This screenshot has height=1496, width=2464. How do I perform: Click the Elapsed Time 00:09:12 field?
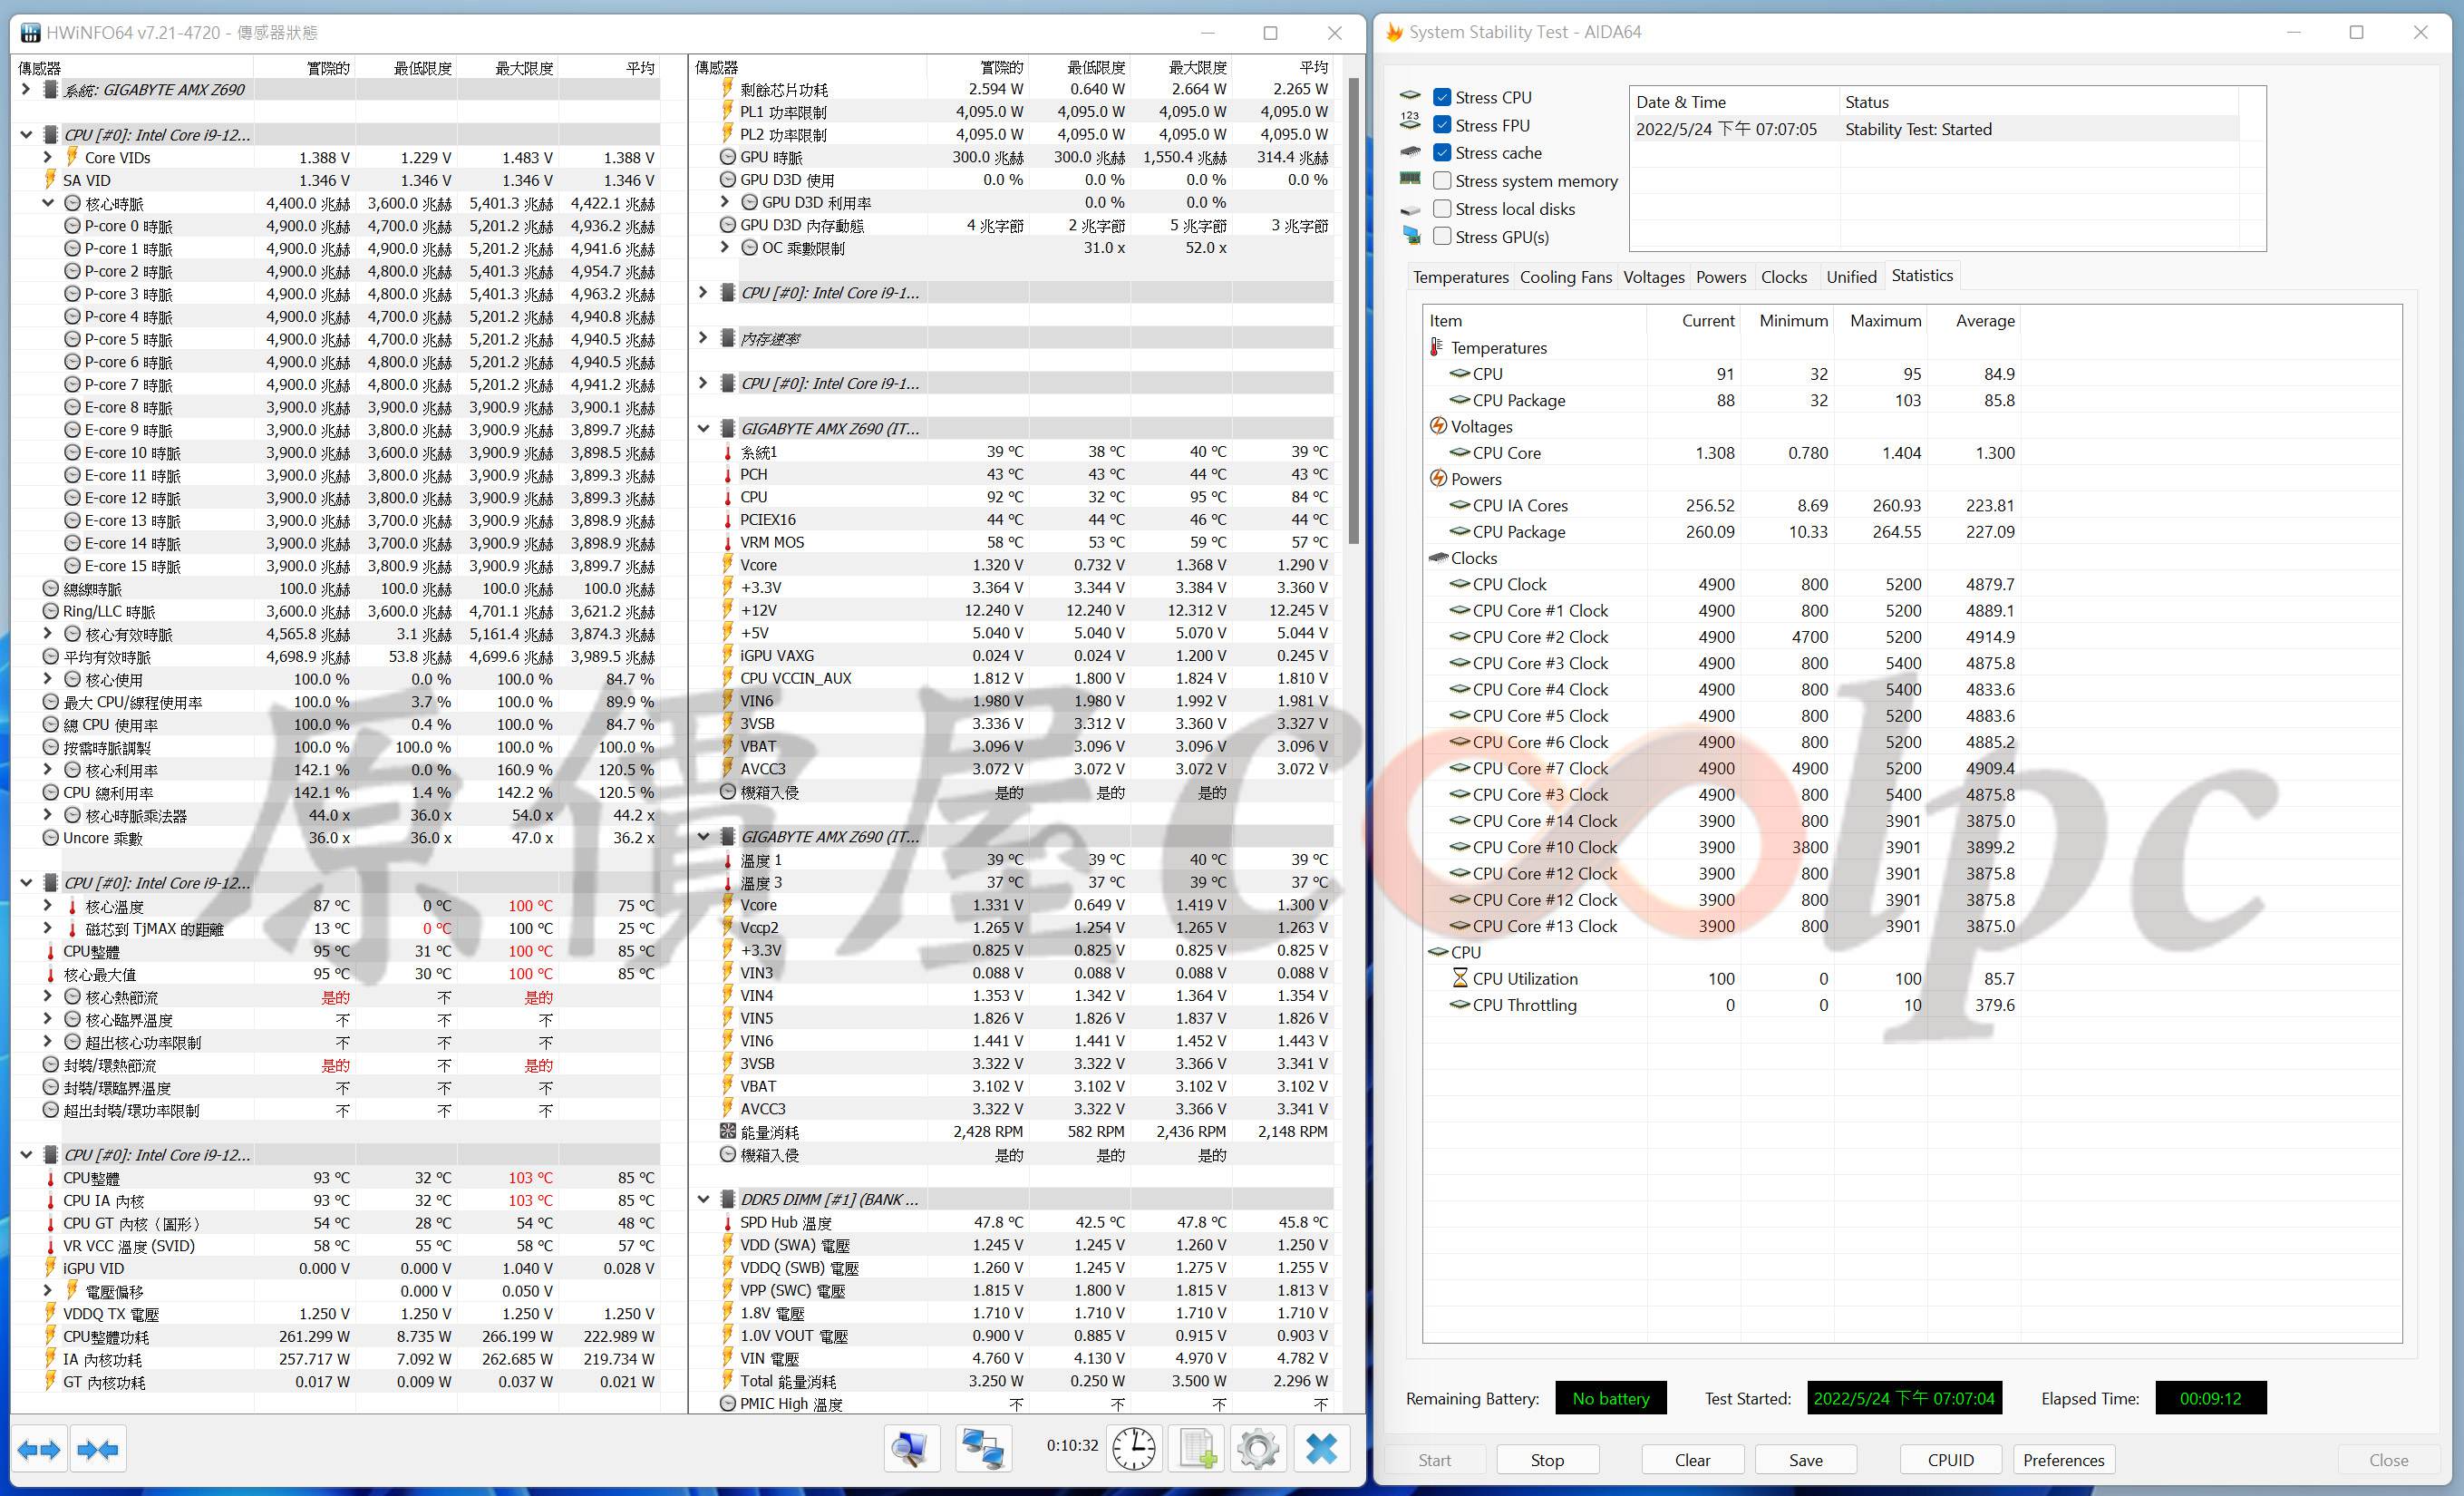tap(2210, 1398)
